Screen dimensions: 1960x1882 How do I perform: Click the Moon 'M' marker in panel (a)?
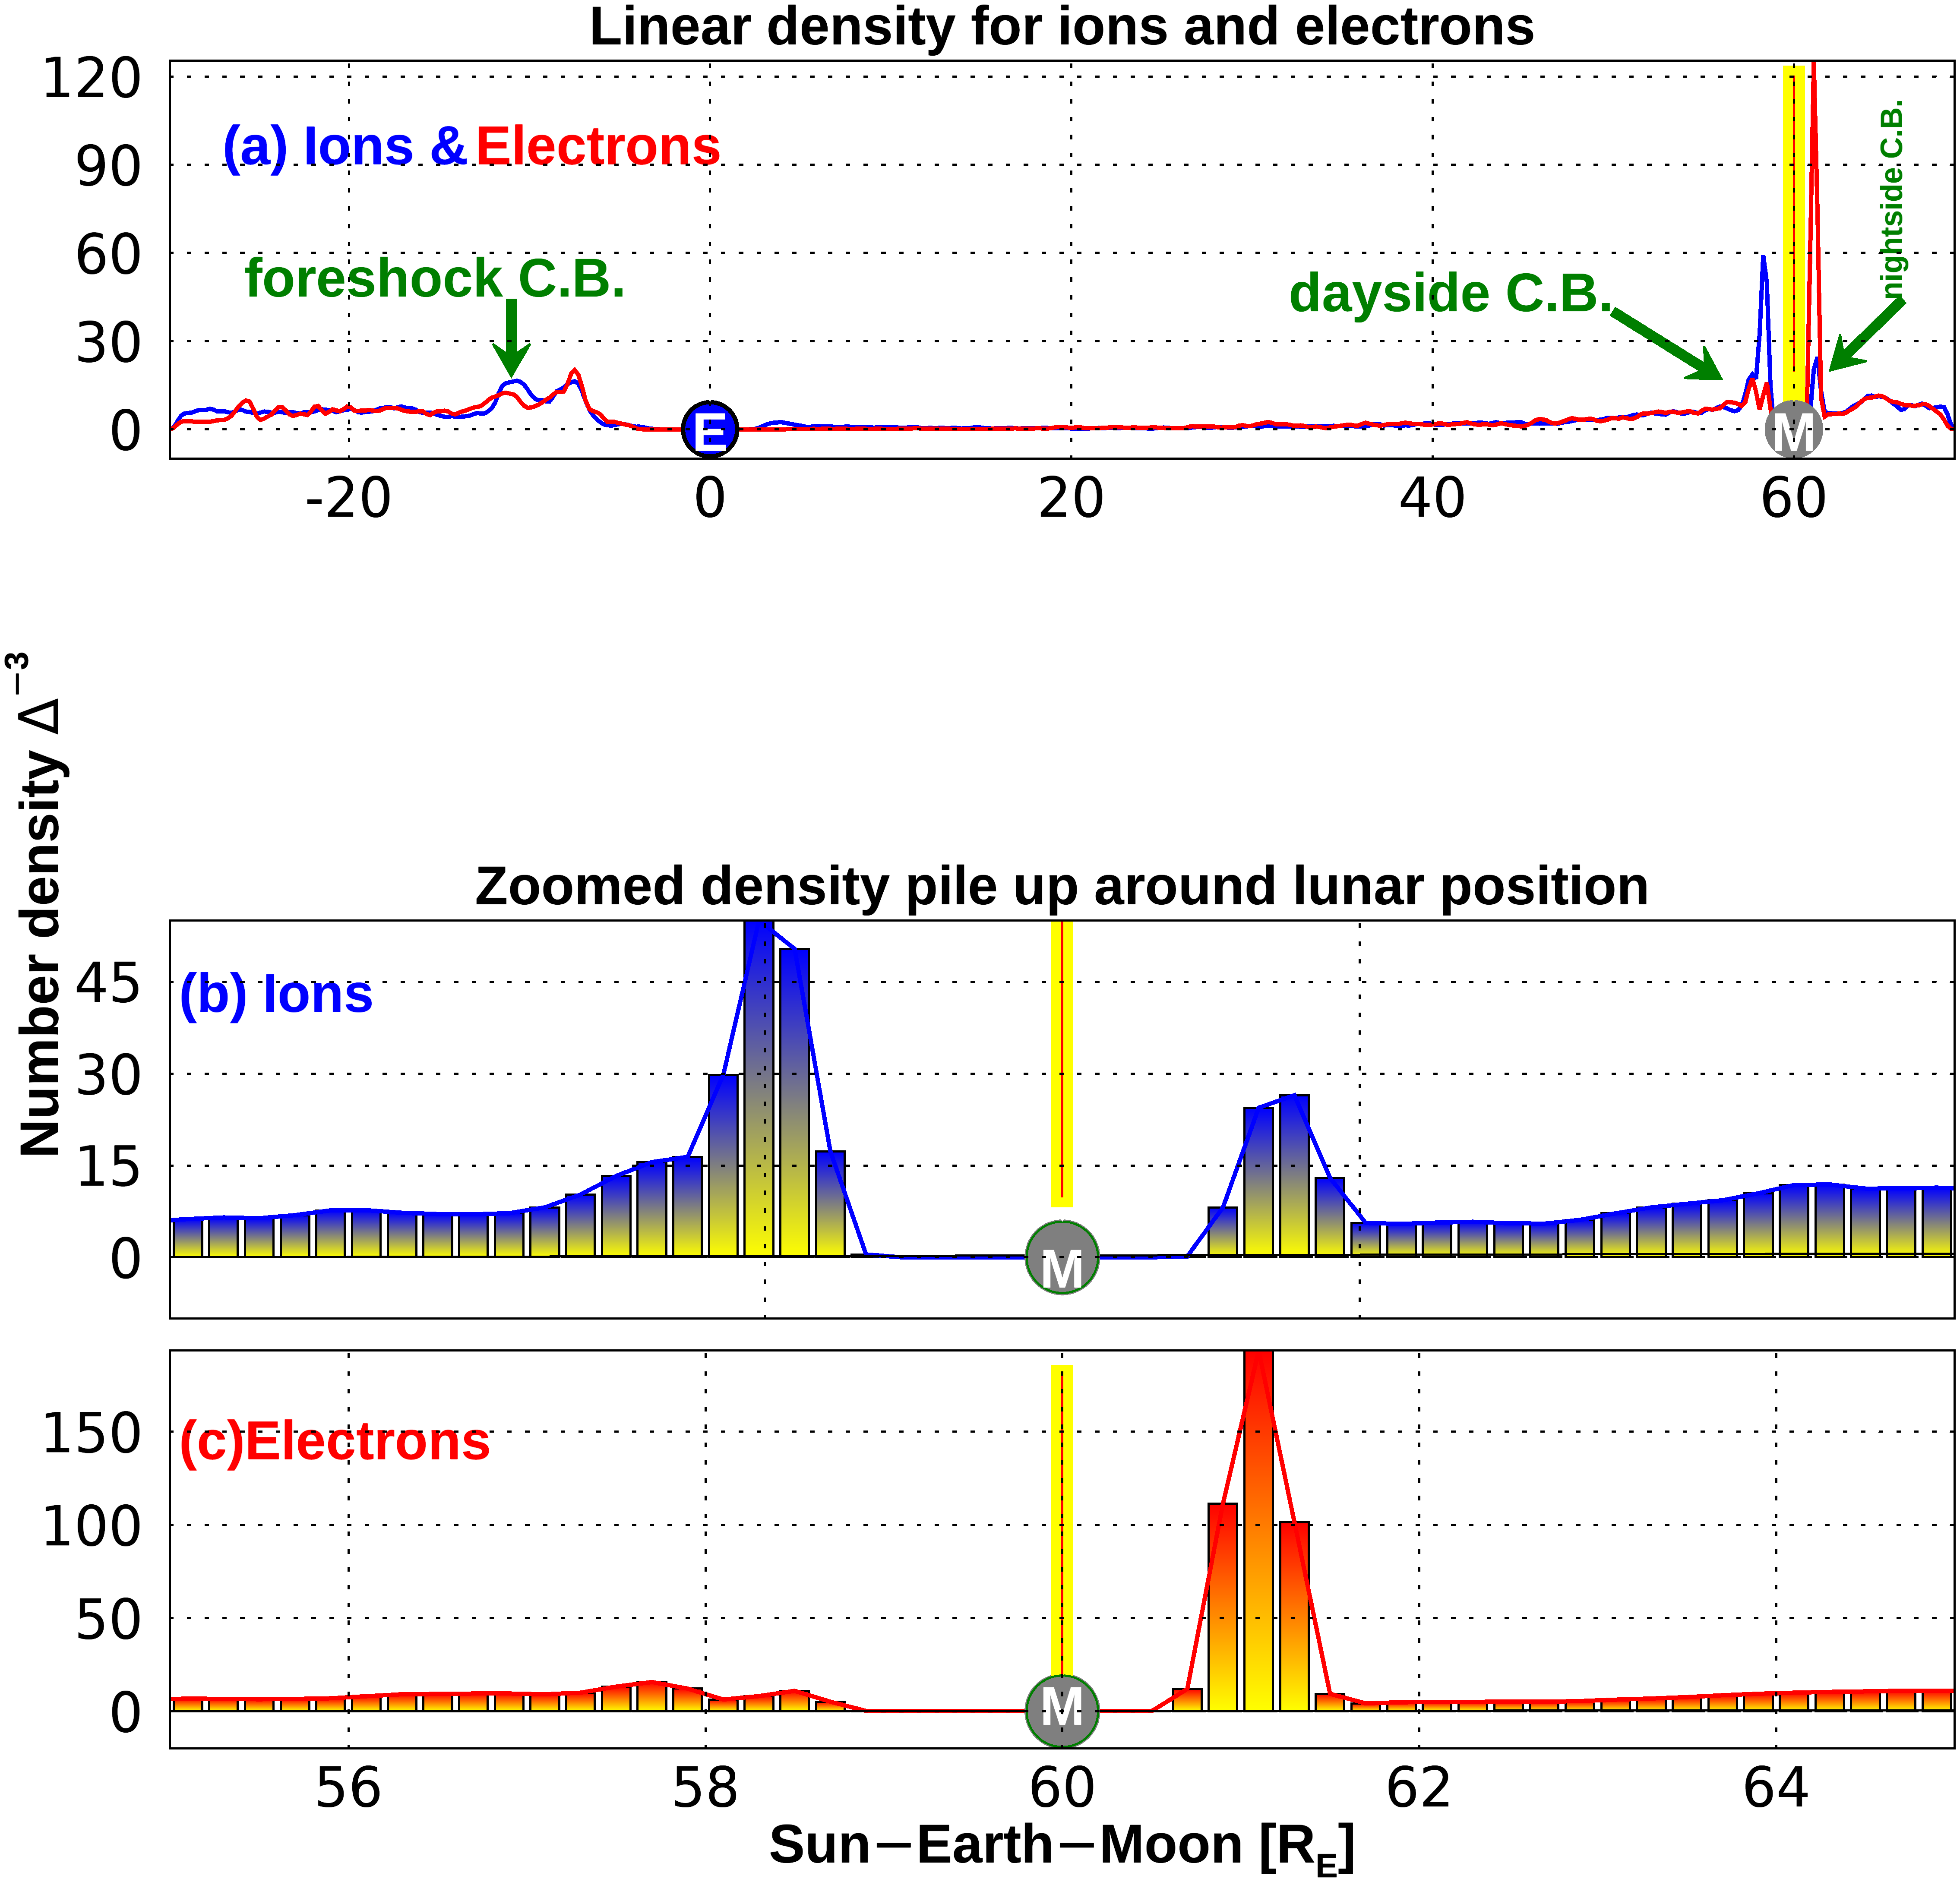point(1794,430)
